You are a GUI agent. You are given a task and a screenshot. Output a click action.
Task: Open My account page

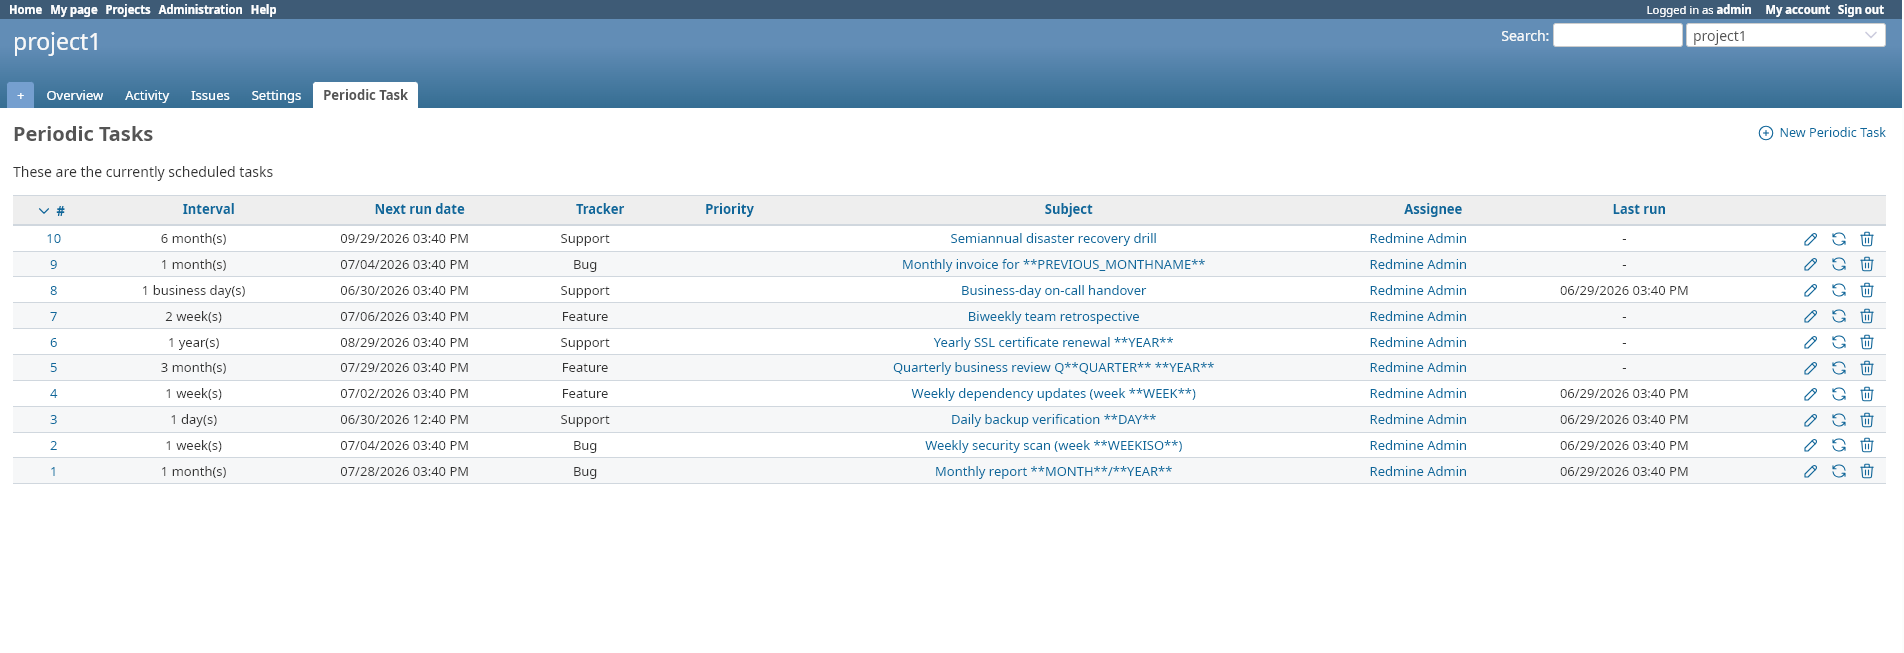click(x=1797, y=9)
